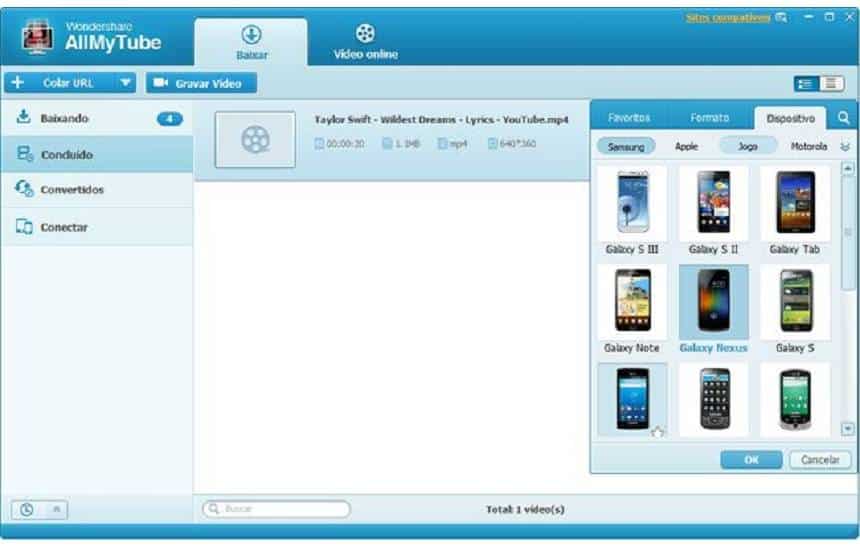Image resolution: width=860 pixels, height=547 pixels.
Task: Select the Conectar device icon
Action: 25,228
